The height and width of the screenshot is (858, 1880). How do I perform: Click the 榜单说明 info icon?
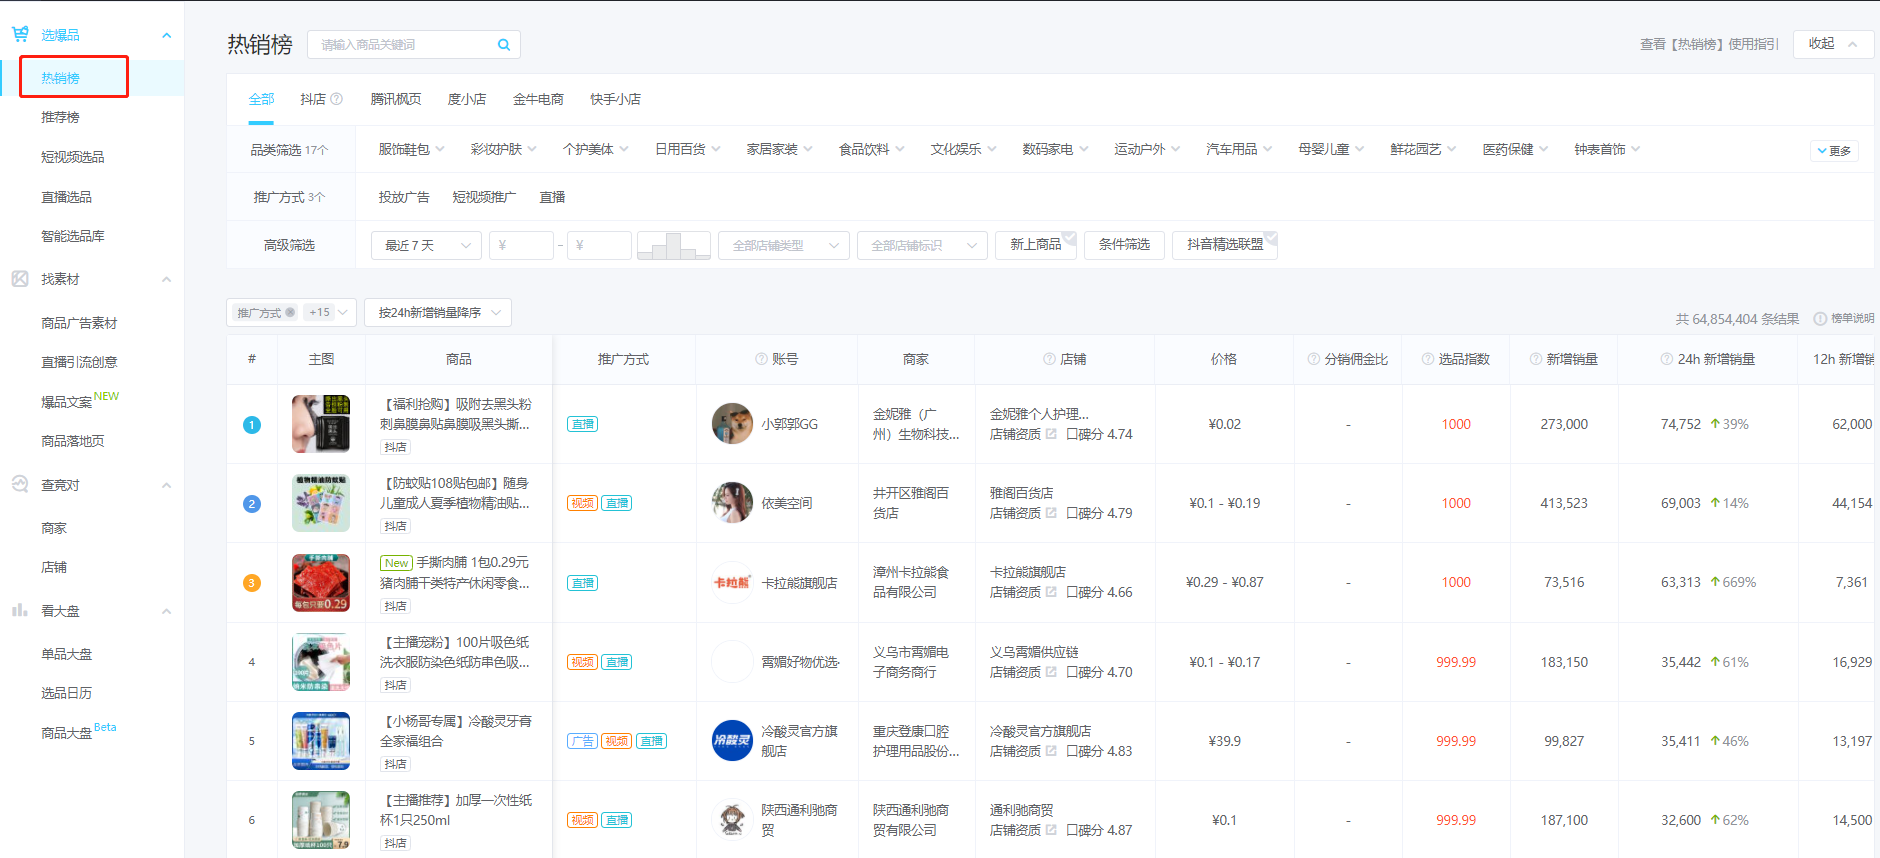(1820, 319)
